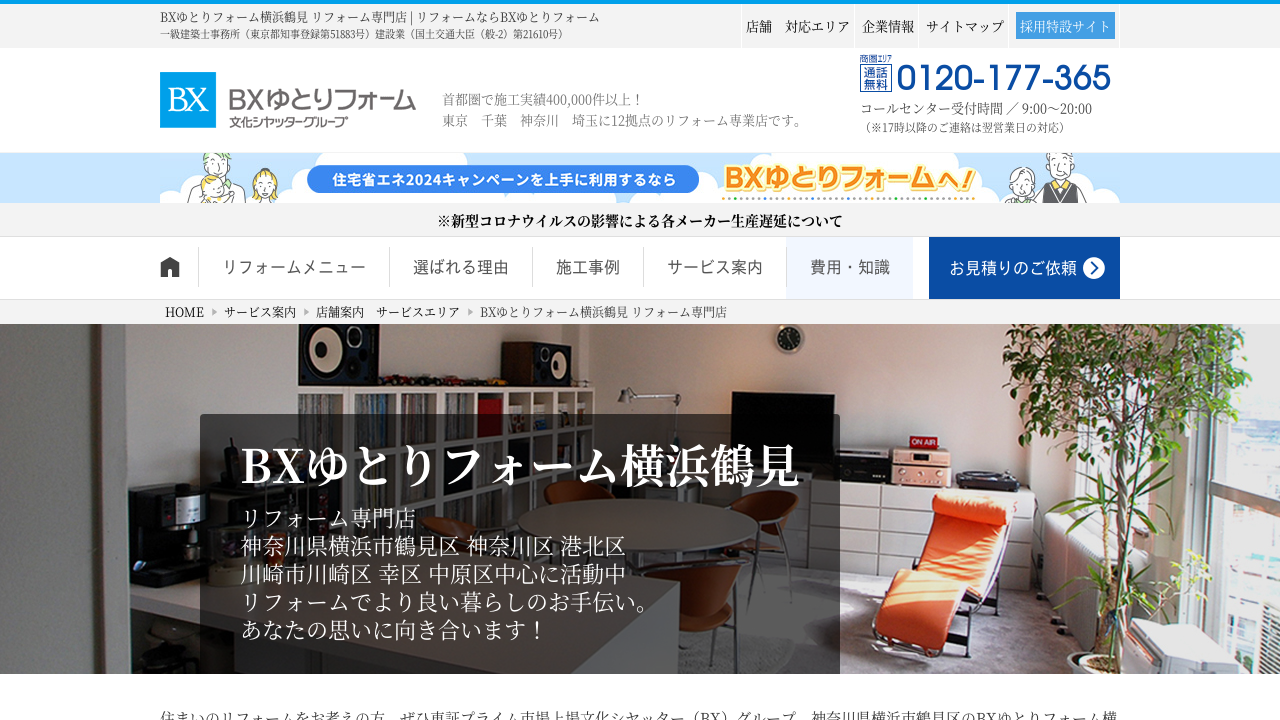Open the サービス案内 navigation item
Image resolution: width=1280 pixels, height=720 pixels.
pyautogui.click(x=715, y=268)
